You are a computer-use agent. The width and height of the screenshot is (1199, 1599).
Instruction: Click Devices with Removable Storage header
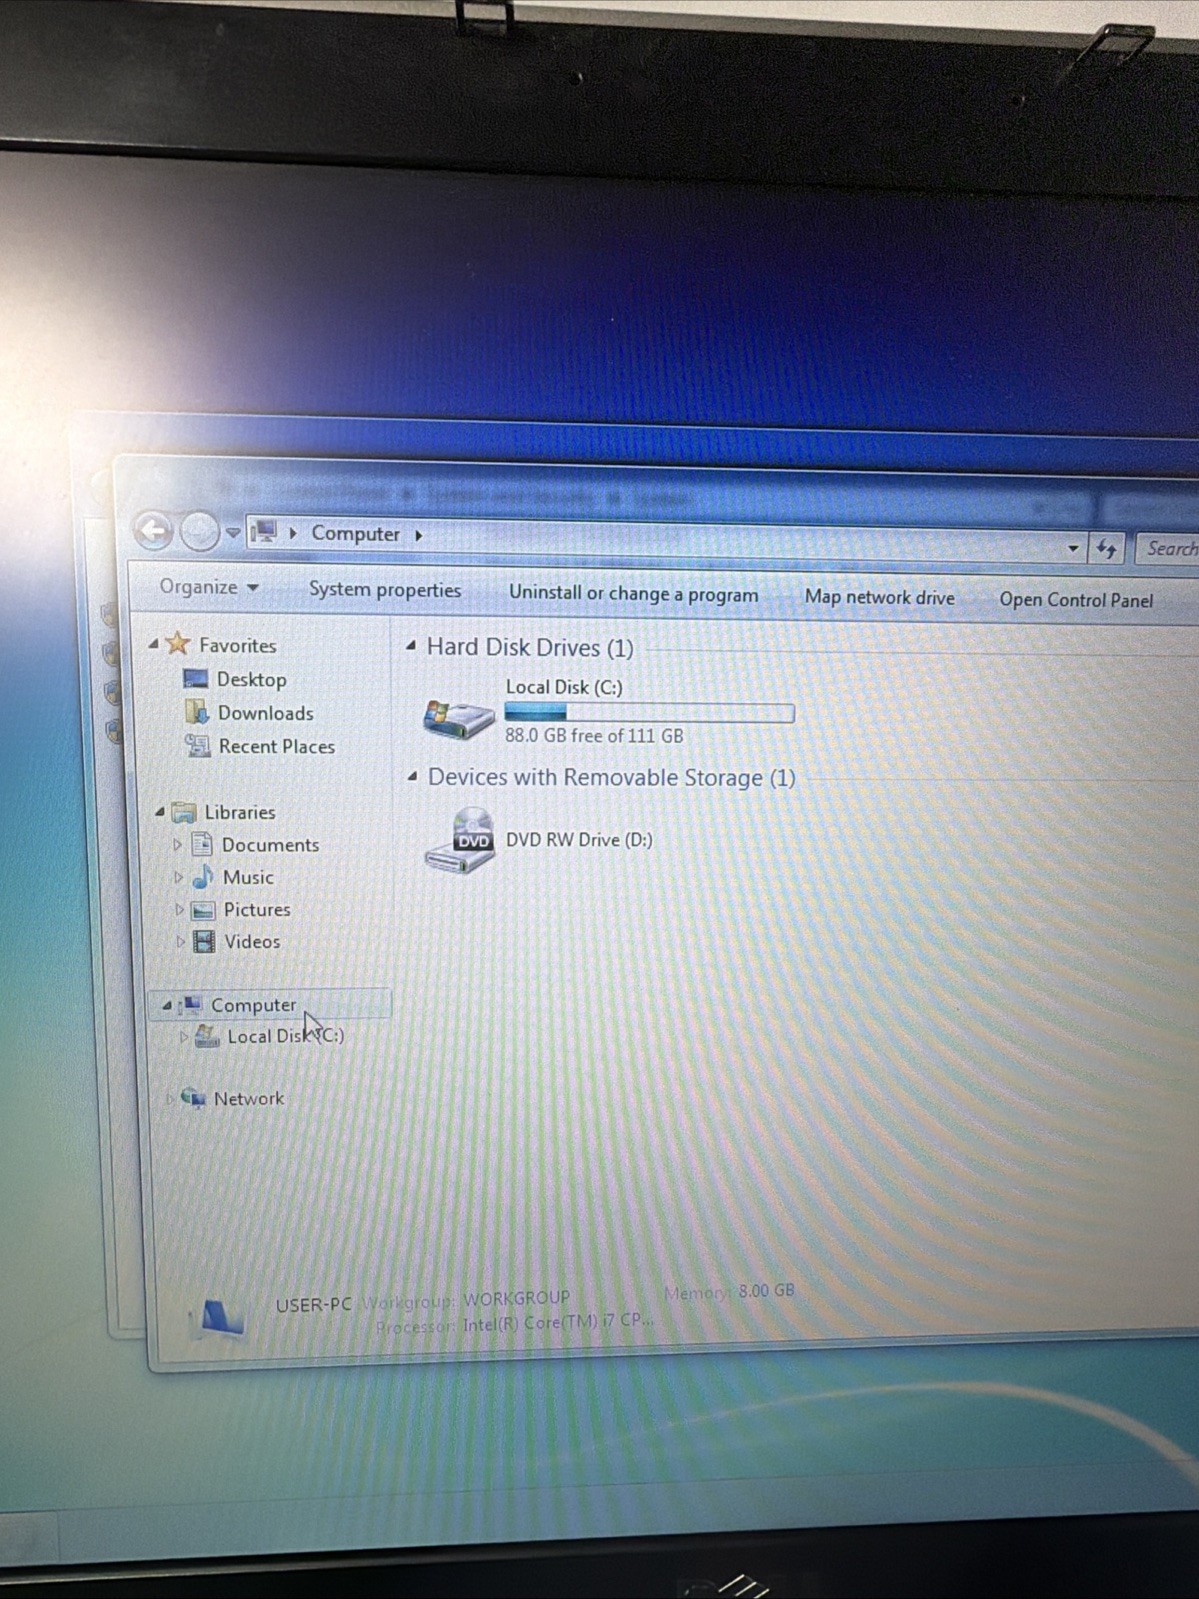(x=611, y=777)
